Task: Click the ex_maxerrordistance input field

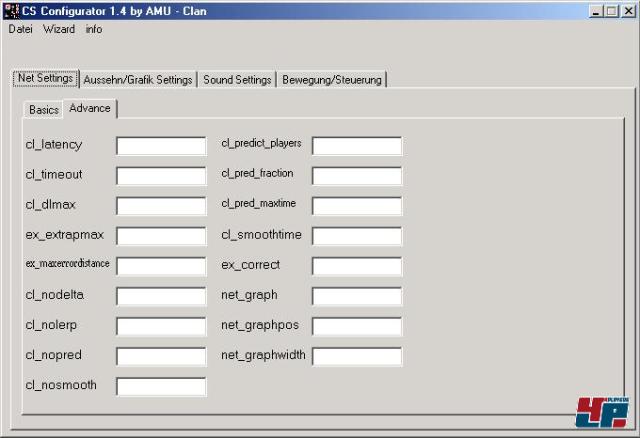Action: pos(161,267)
